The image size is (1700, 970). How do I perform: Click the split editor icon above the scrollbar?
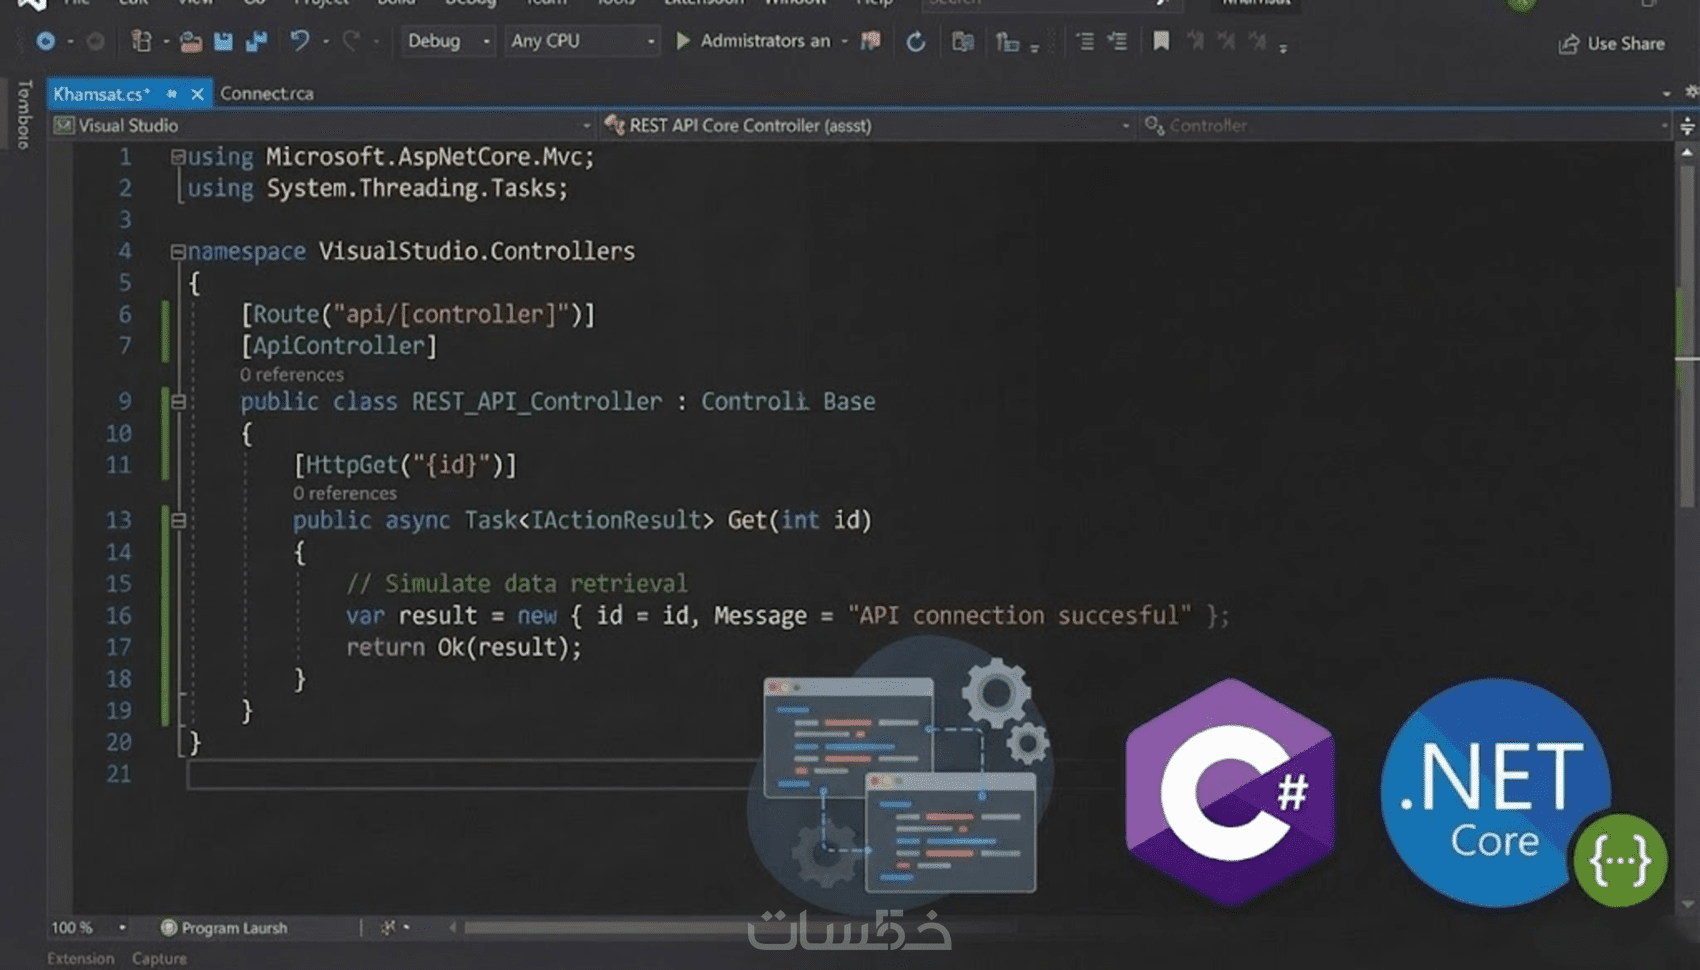coord(1687,126)
